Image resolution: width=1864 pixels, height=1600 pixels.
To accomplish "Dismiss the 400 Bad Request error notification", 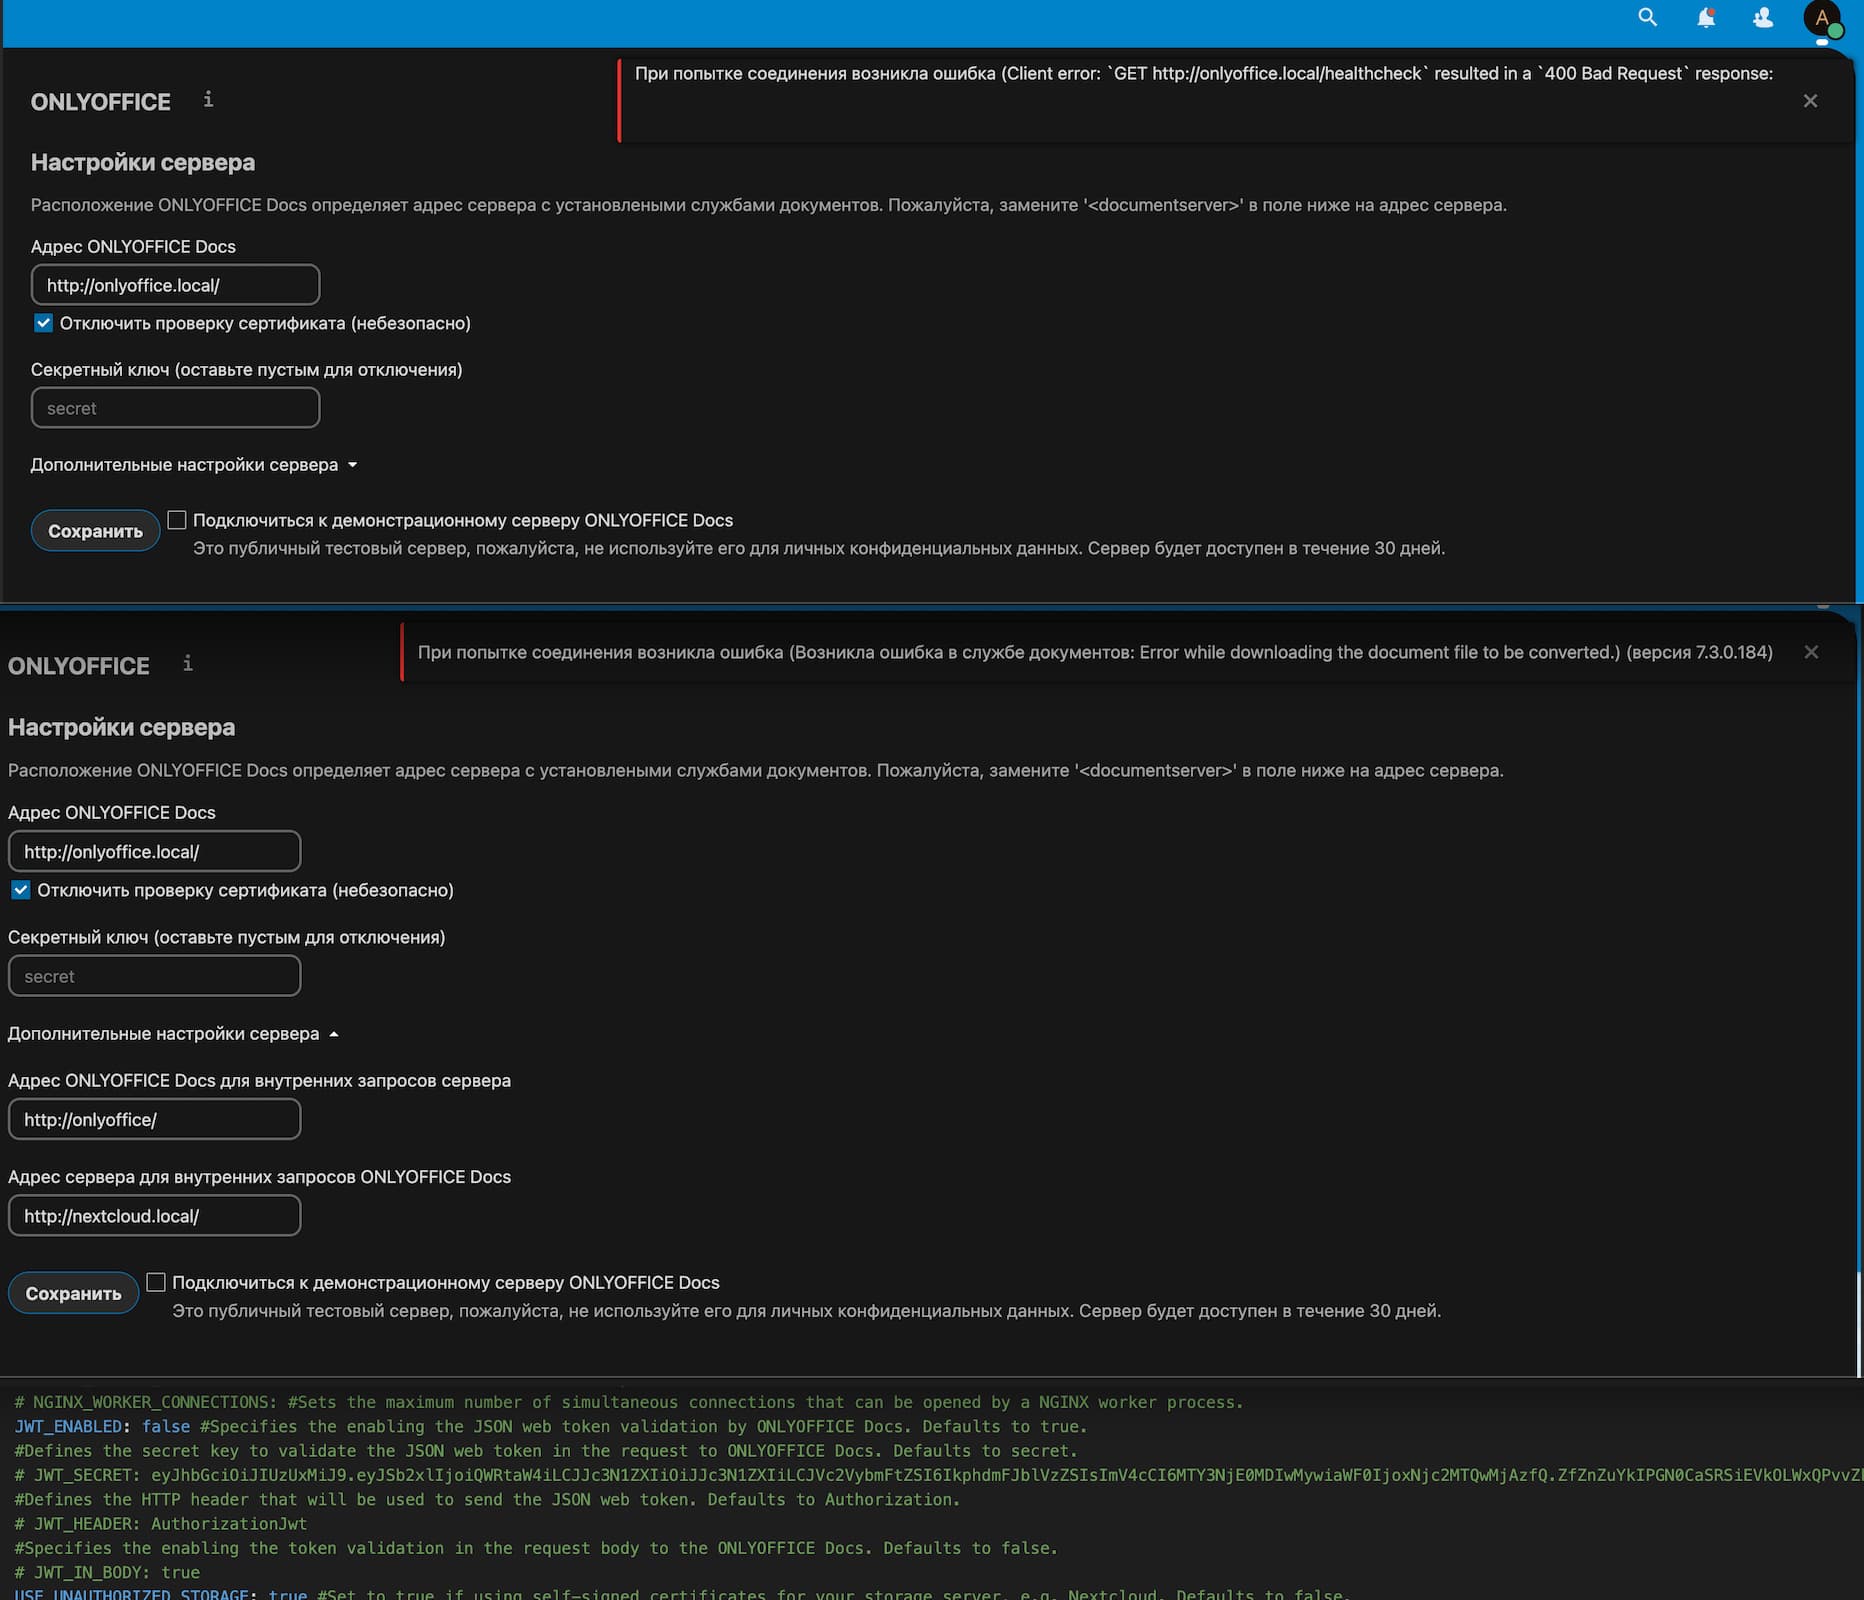I will [1810, 101].
